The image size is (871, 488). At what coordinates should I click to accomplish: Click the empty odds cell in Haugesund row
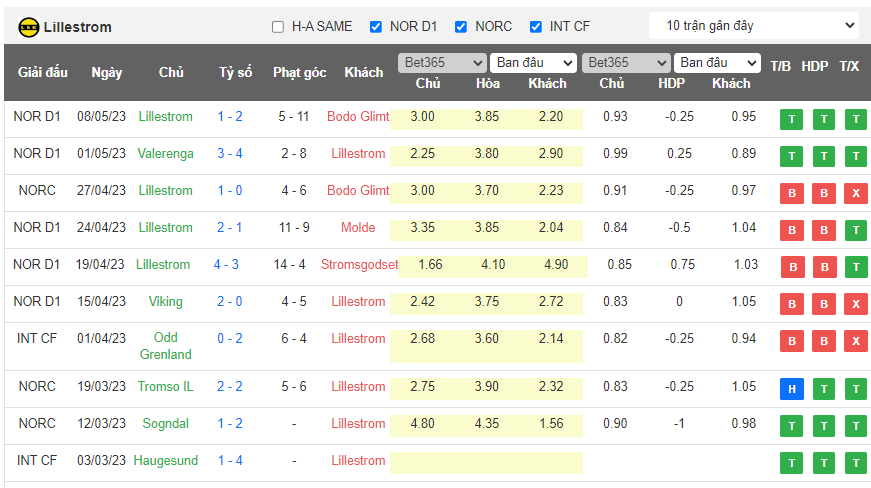(x=486, y=462)
